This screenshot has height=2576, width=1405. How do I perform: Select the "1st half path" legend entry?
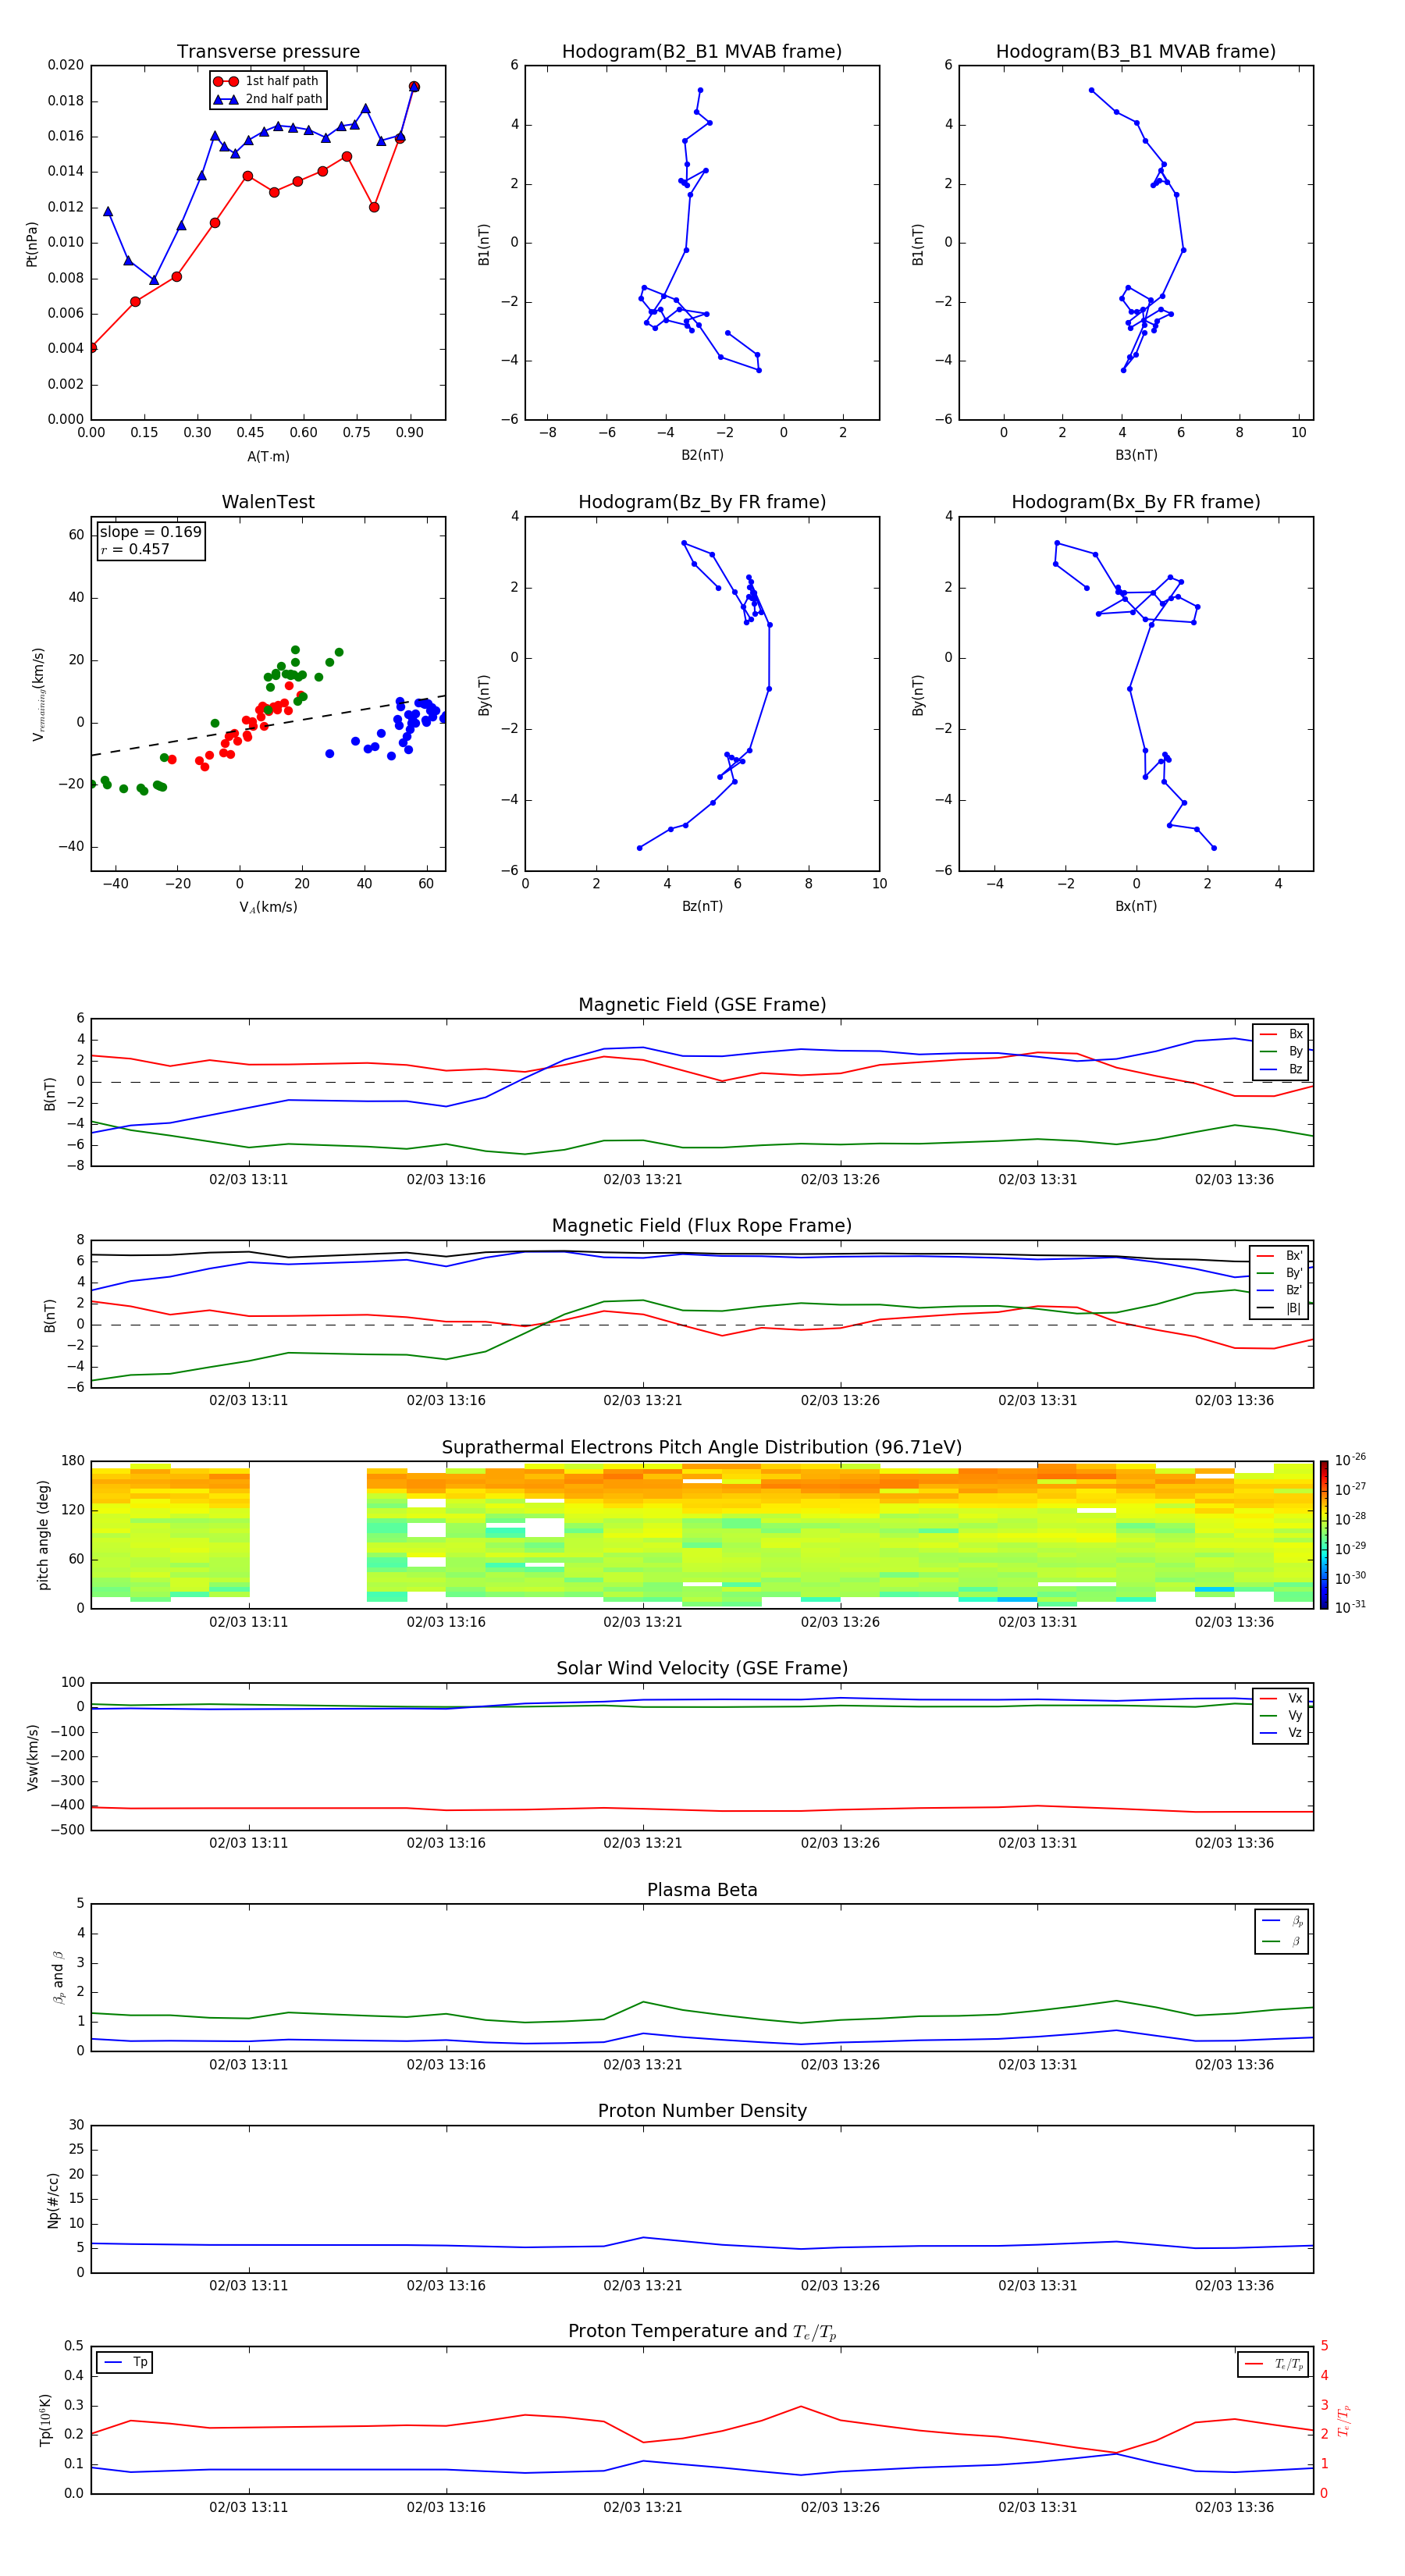[x=267, y=81]
